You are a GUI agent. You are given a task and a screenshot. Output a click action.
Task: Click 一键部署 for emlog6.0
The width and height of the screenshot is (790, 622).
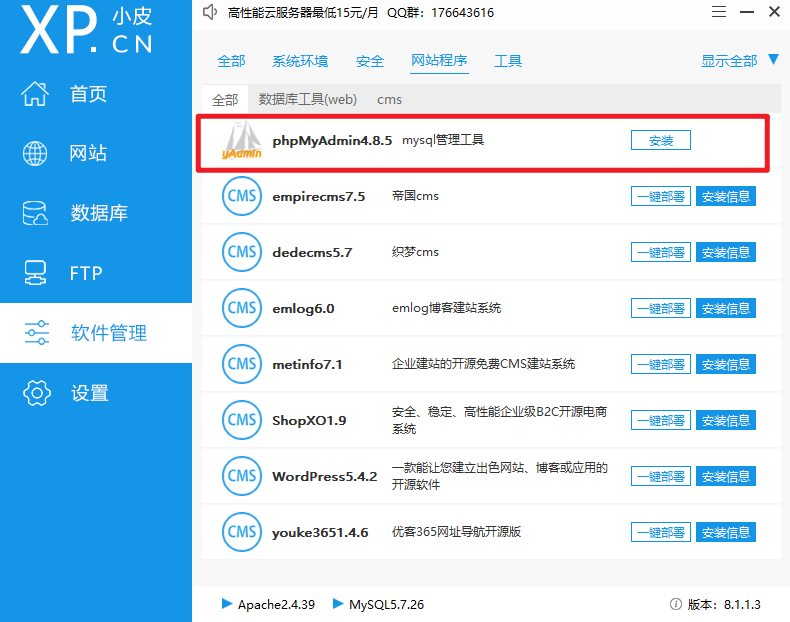pyautogui.click(x=661, y=308)
